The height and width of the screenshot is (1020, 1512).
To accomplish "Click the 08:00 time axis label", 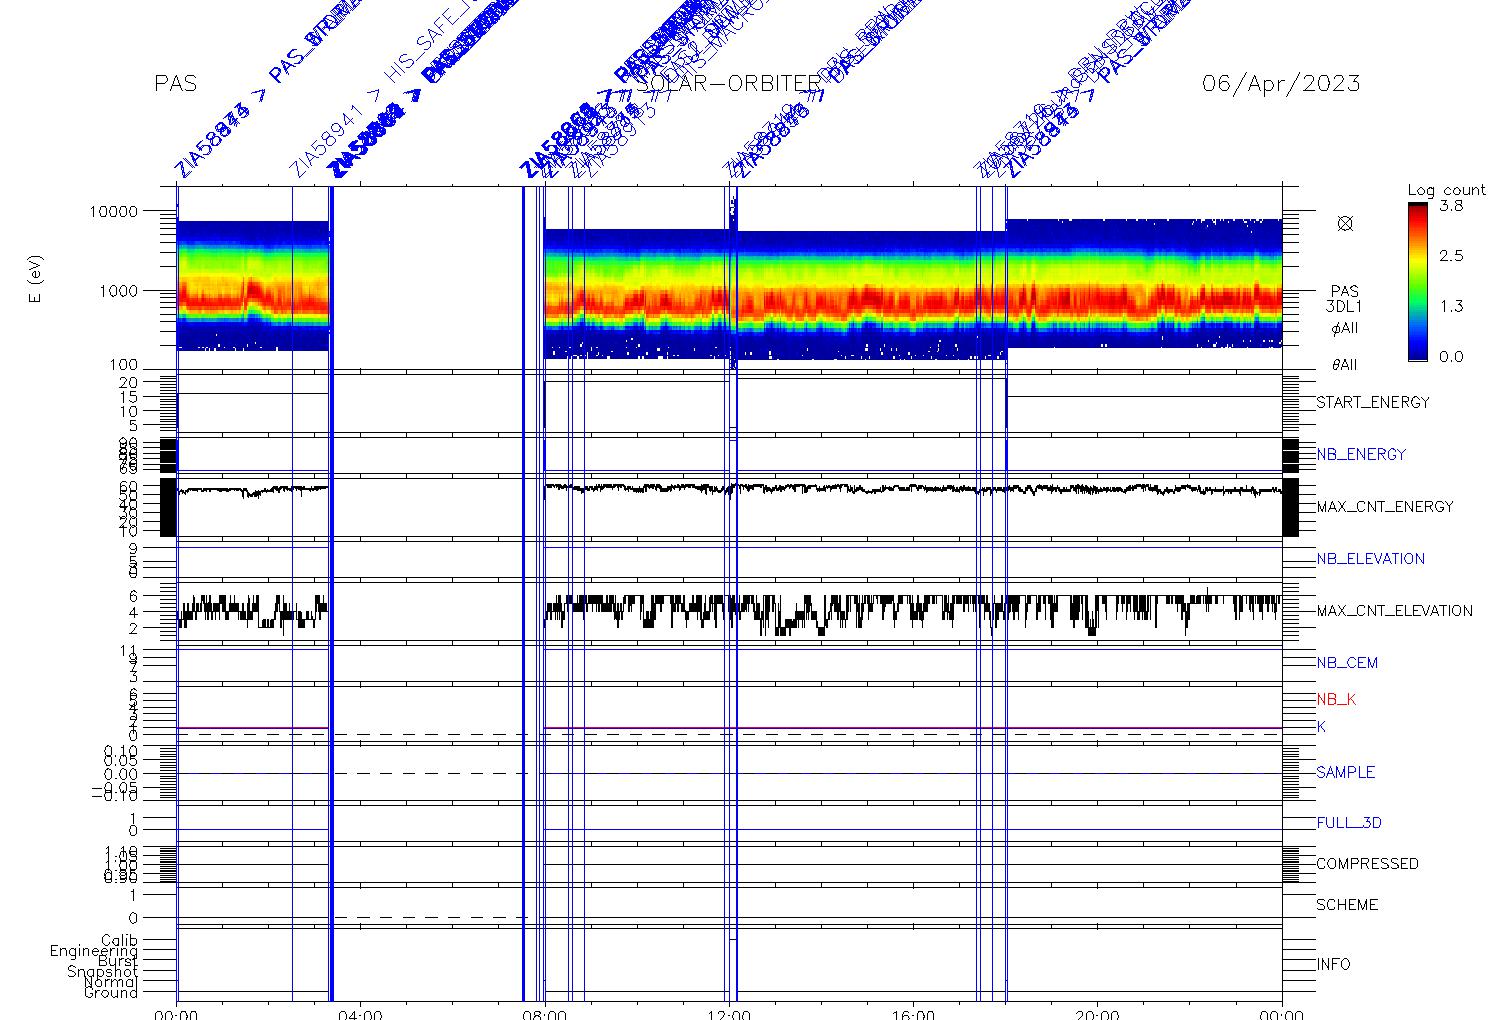I will click(x=544, y=1014).
